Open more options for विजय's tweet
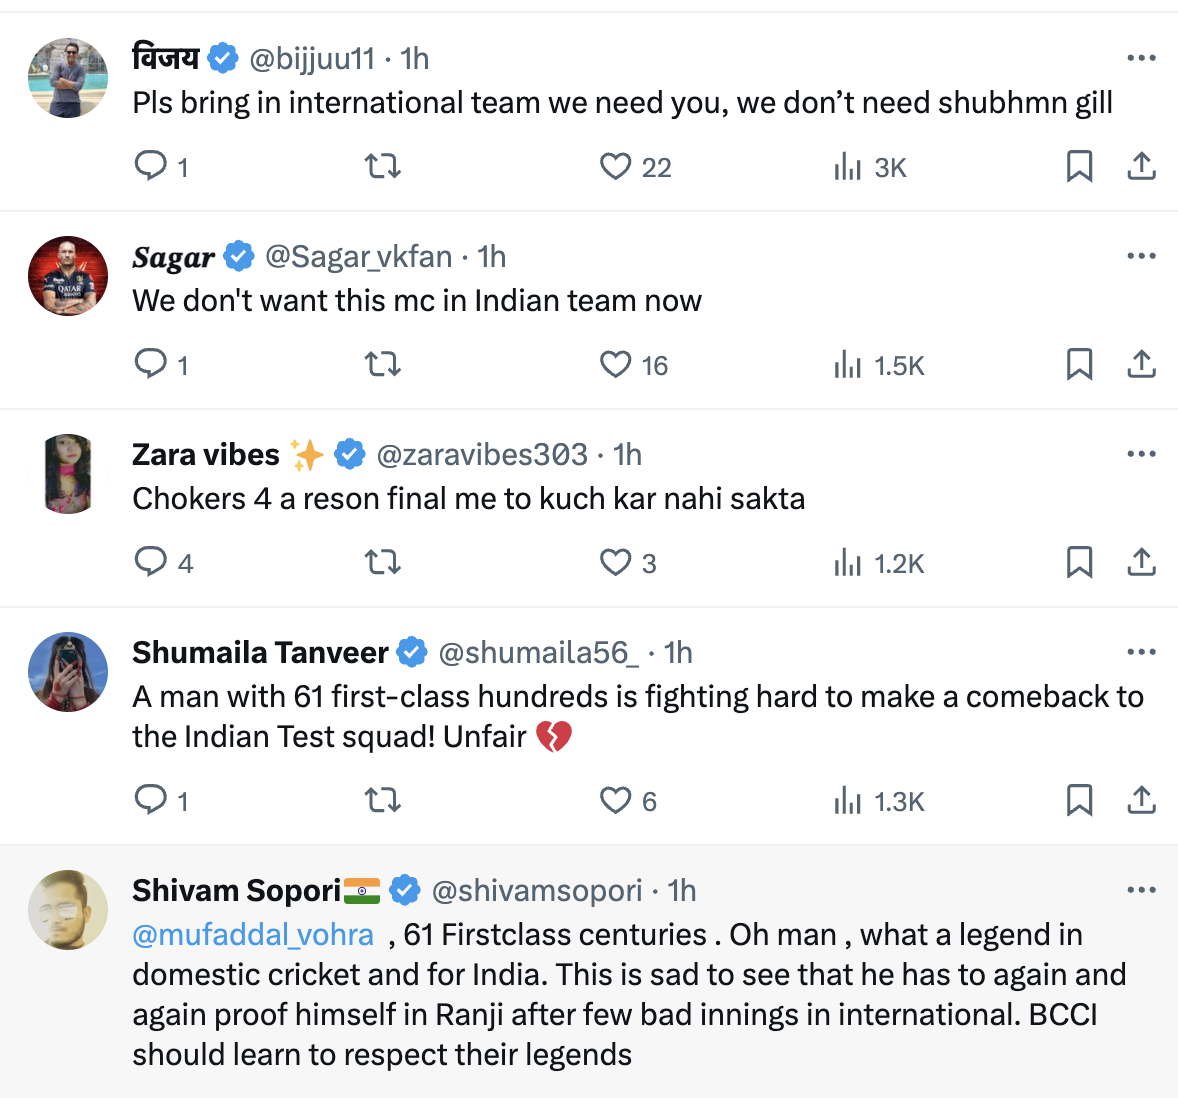Image resolution: width=1178 pixels, height=1098 pixels. click(x=1141, y=58)
